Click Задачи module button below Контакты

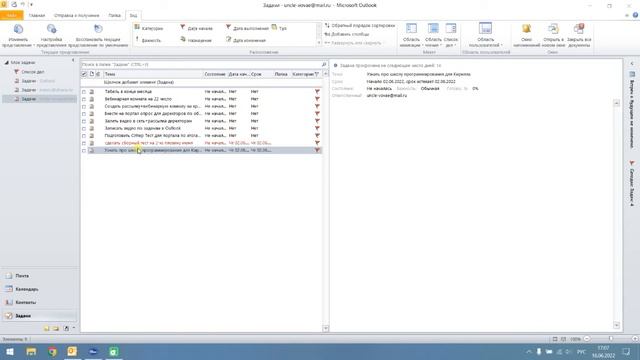tap(39, 316)
